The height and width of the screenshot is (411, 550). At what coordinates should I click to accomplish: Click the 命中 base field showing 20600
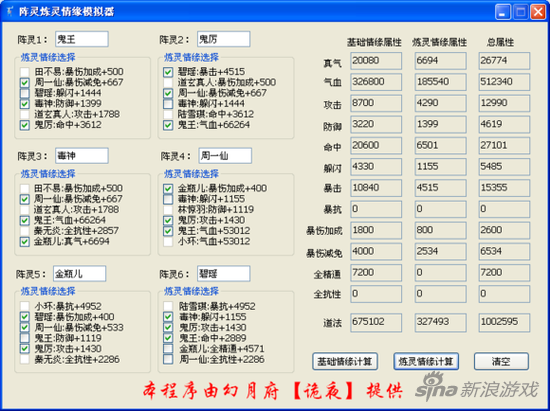376,146
